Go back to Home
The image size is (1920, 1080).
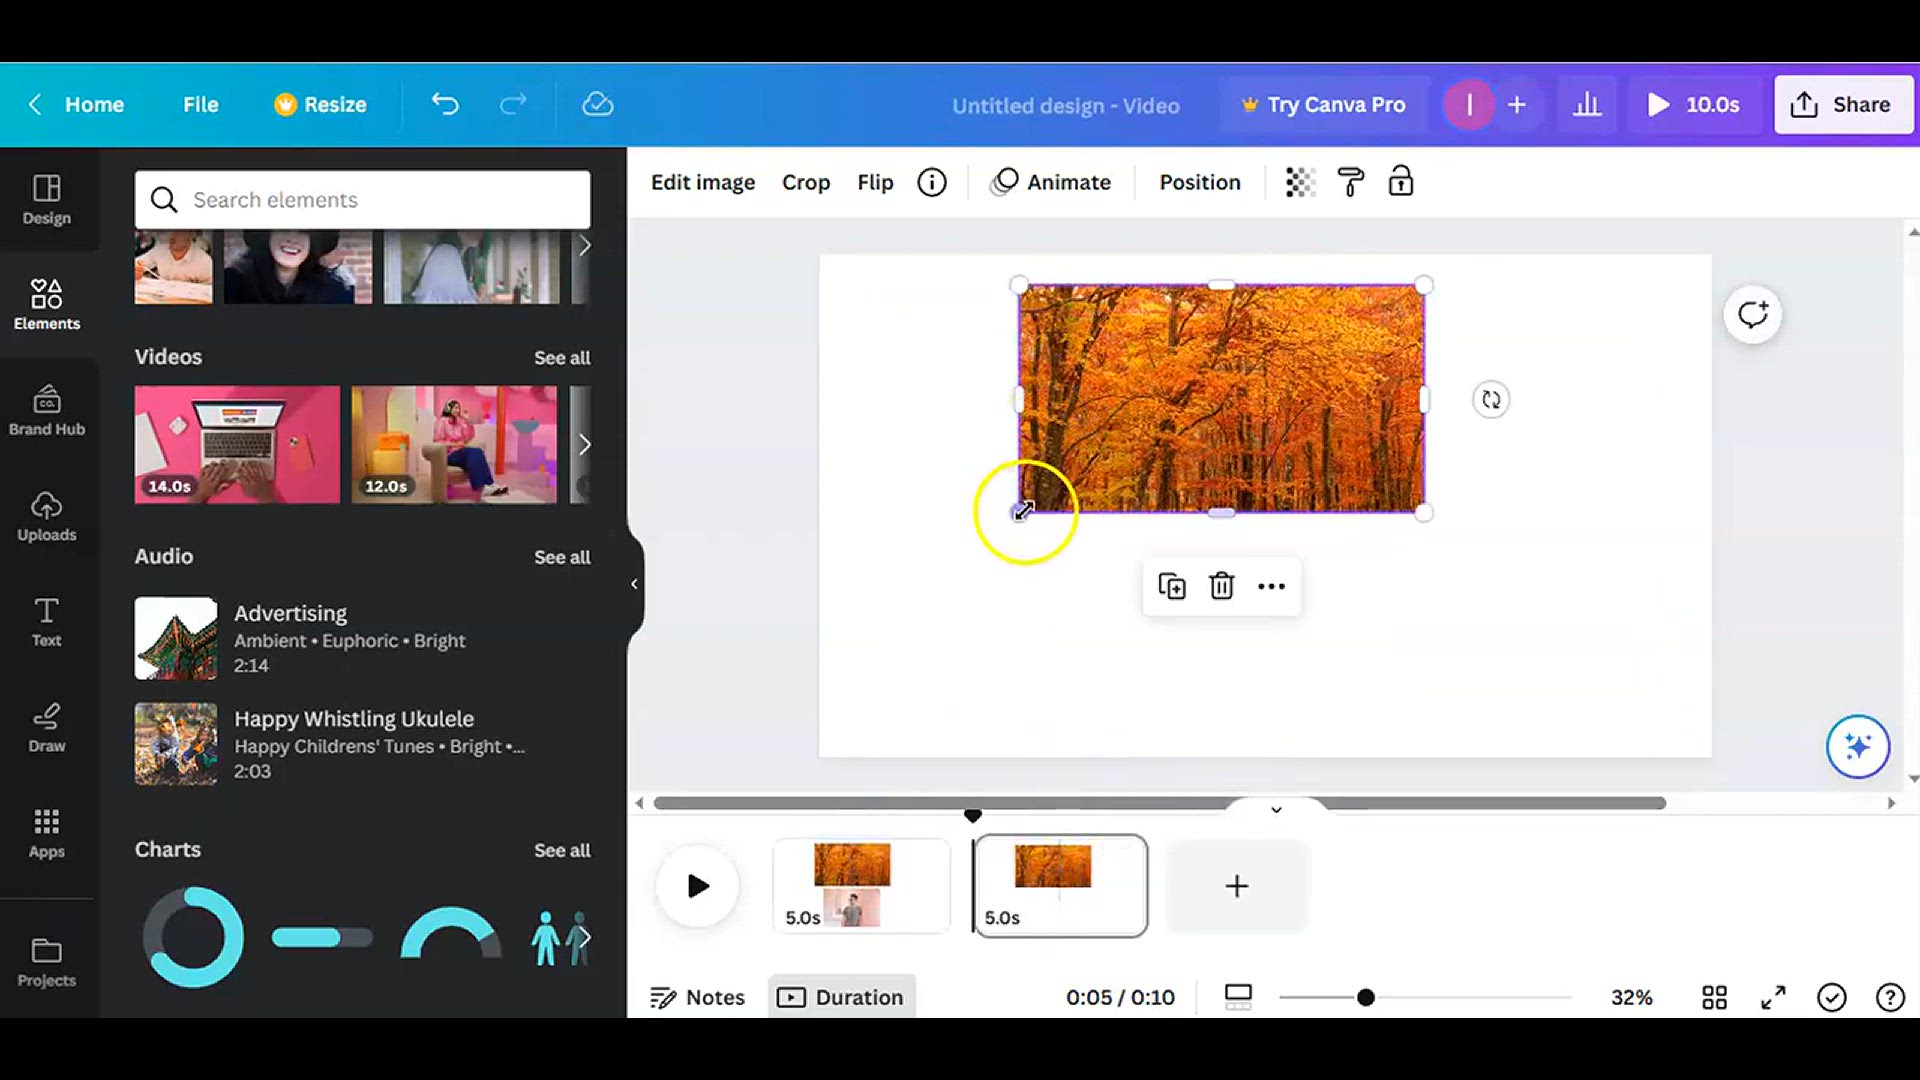click(77, 105)
